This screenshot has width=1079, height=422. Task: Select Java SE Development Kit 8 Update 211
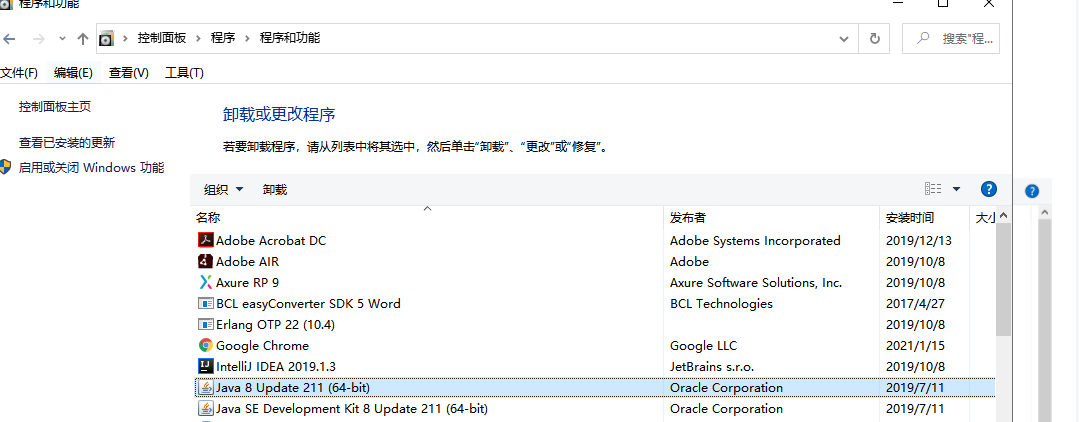click(595, 408)
